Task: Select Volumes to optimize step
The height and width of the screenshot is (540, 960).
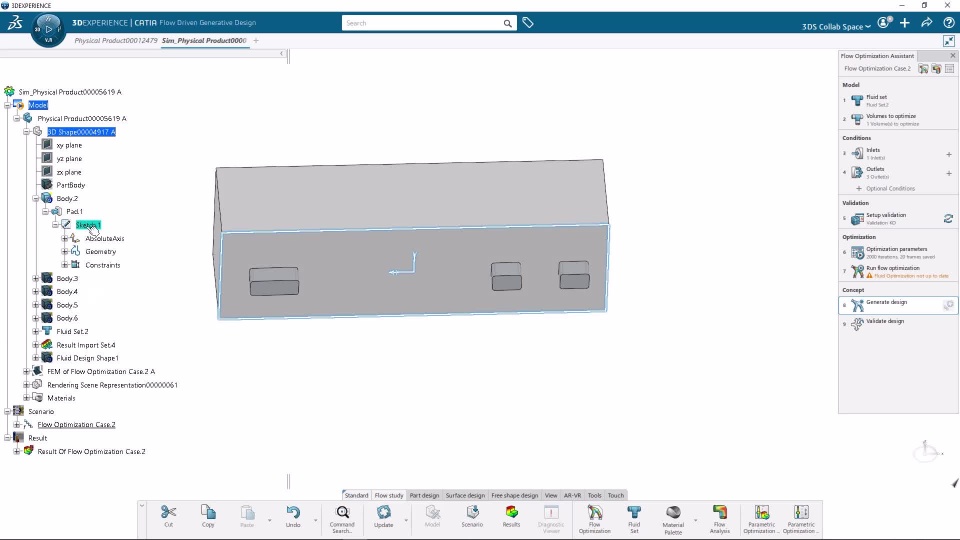Action: coord(898,119)
